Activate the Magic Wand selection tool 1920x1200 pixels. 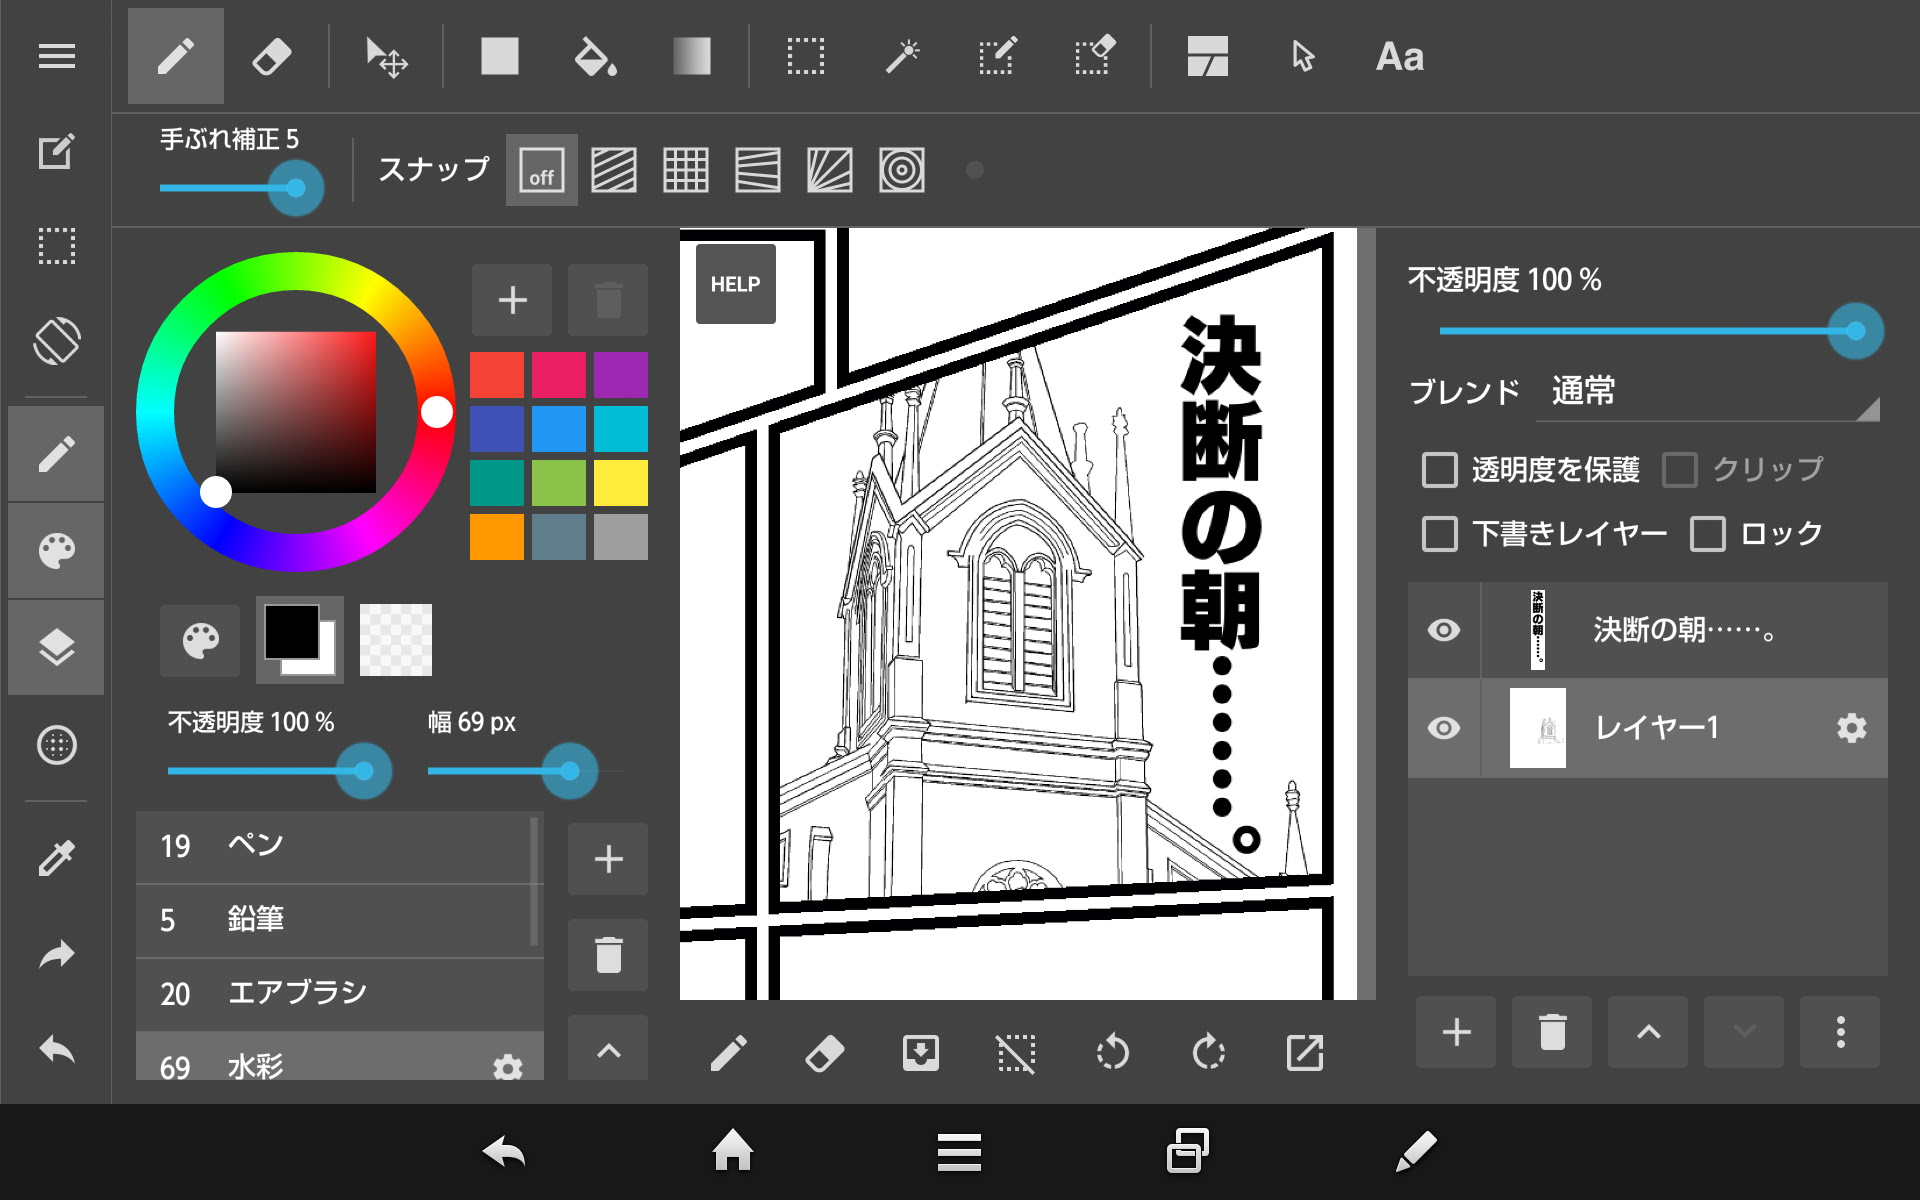[902, 57]
